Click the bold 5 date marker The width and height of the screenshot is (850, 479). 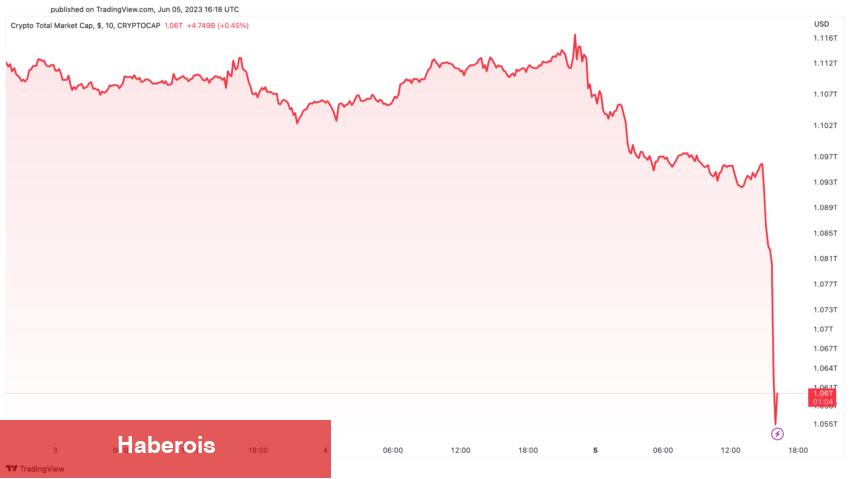click(595, 450)
